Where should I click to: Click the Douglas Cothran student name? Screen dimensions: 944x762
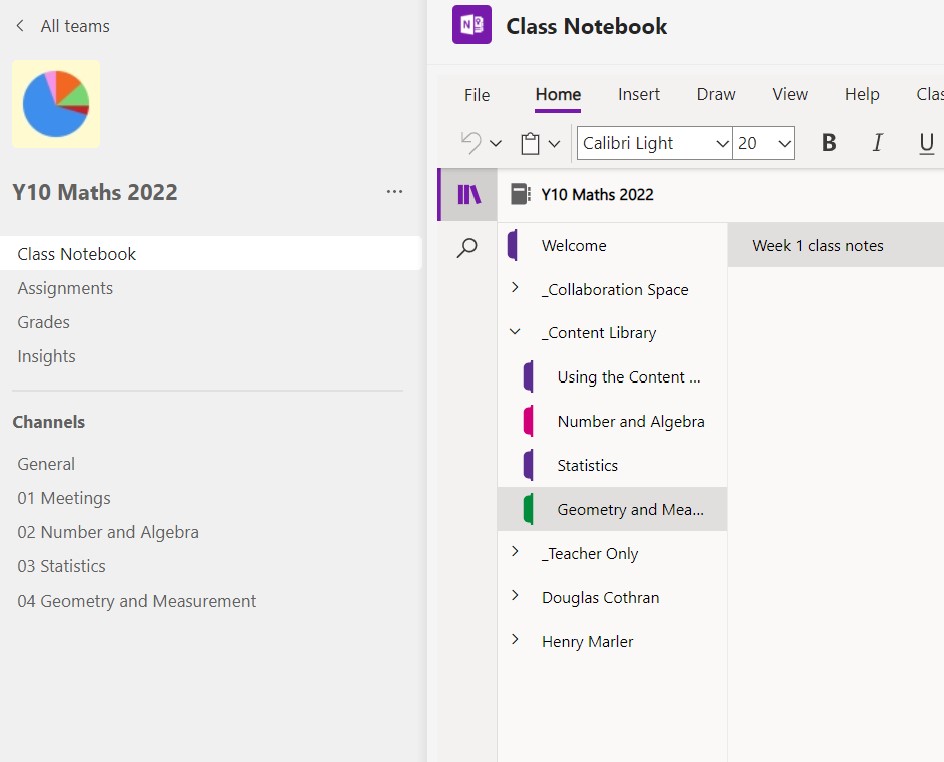tap(600, 598)
